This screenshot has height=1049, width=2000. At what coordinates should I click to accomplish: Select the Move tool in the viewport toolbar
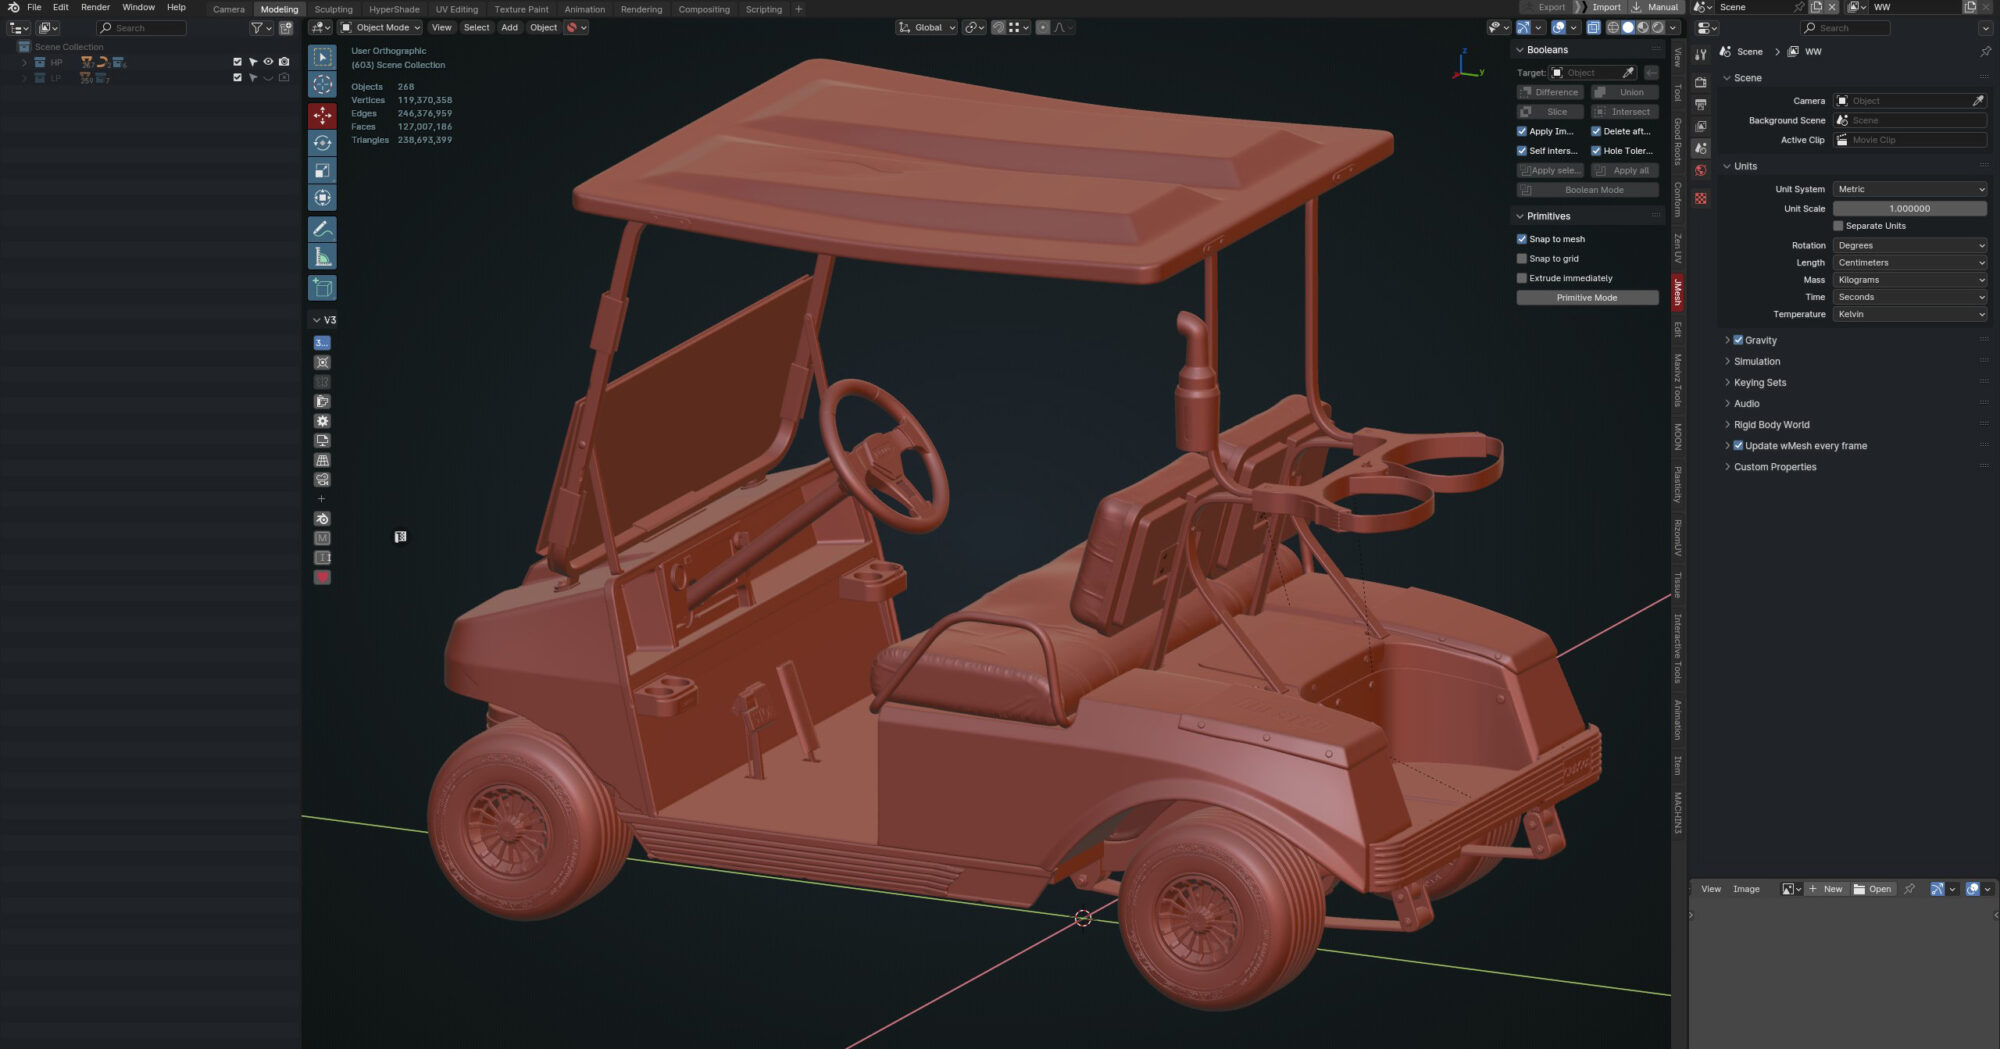322,114
